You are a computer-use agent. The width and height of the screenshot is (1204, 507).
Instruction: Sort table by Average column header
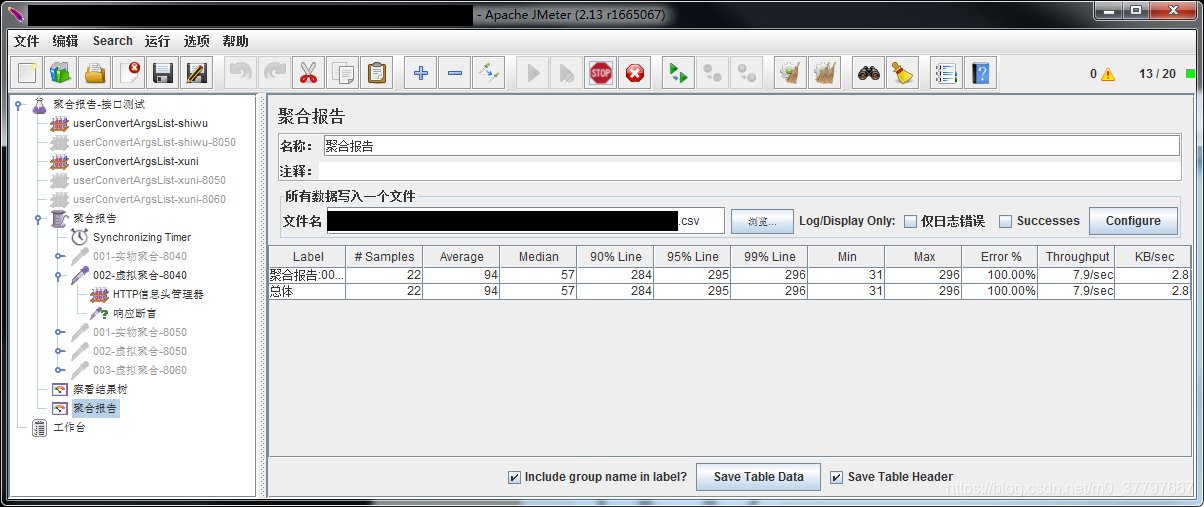461,257
